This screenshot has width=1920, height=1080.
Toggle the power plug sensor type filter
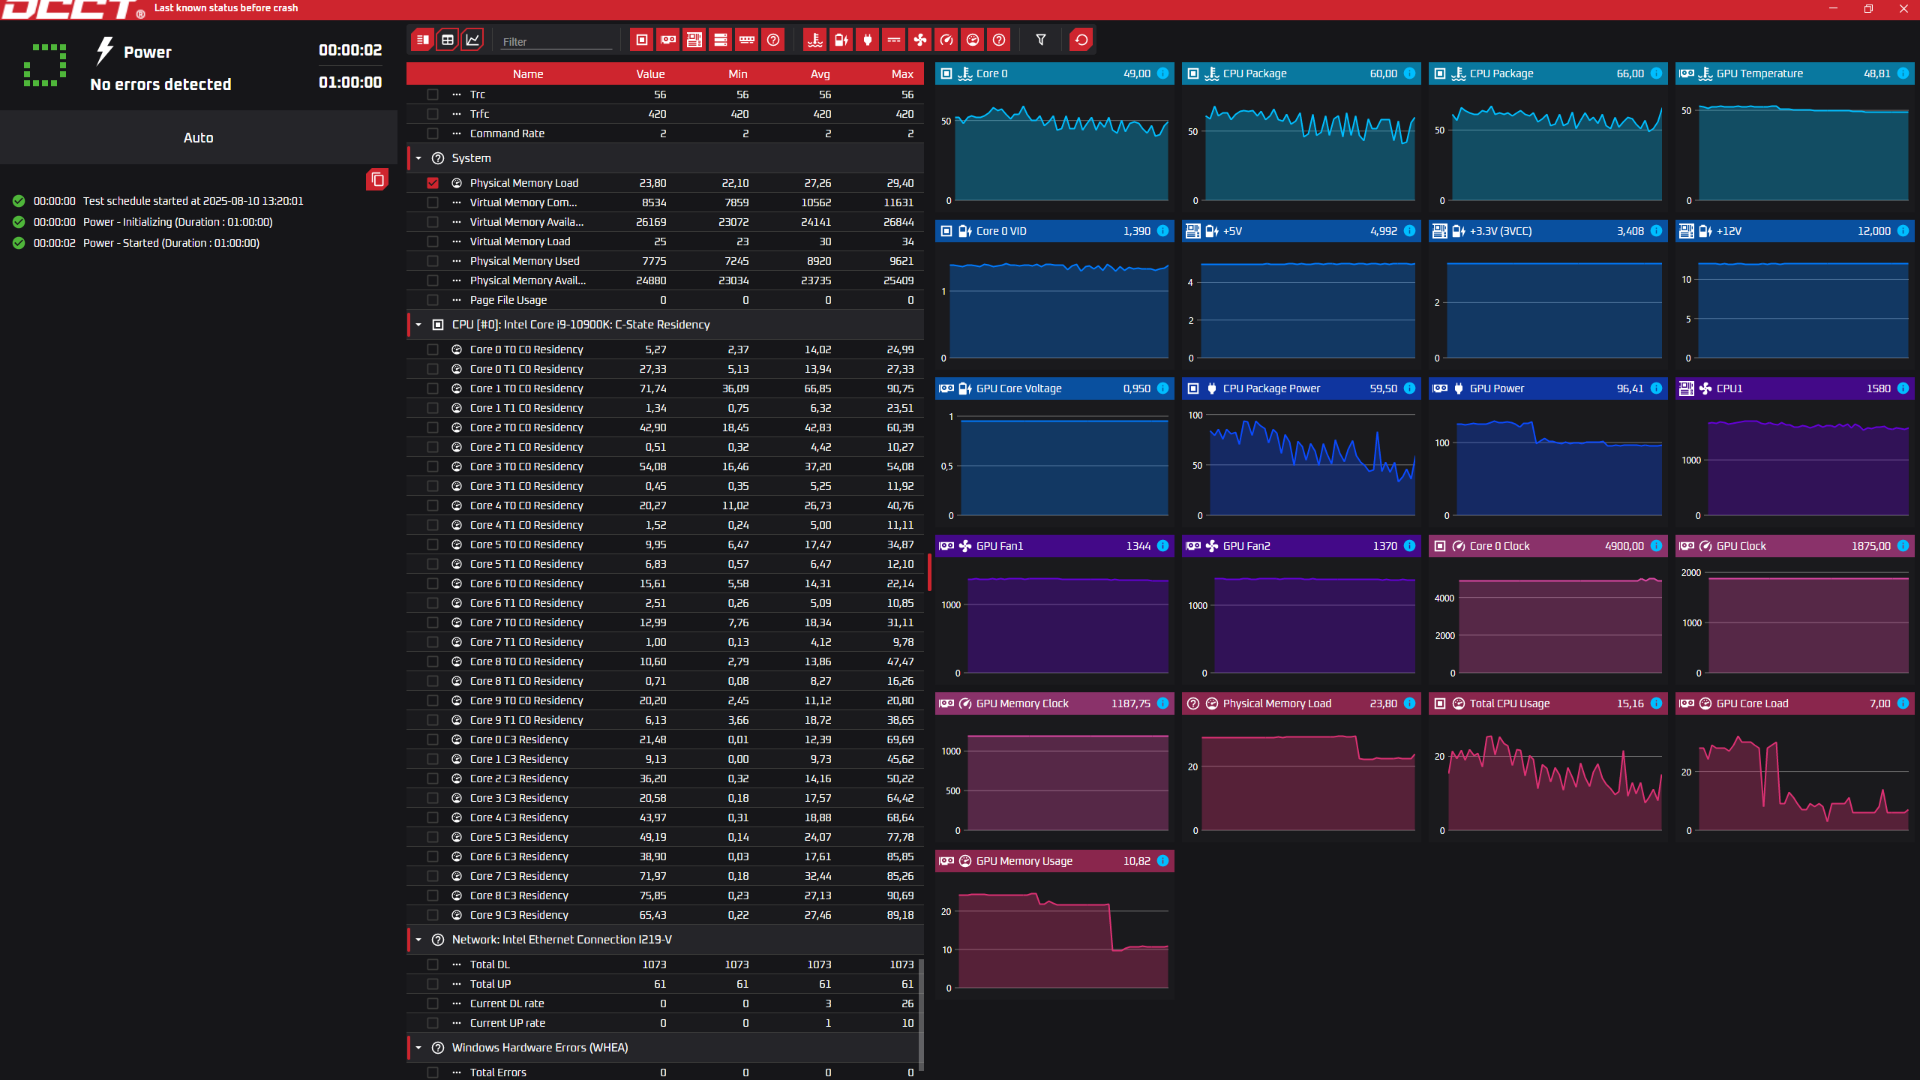(868, 40)
